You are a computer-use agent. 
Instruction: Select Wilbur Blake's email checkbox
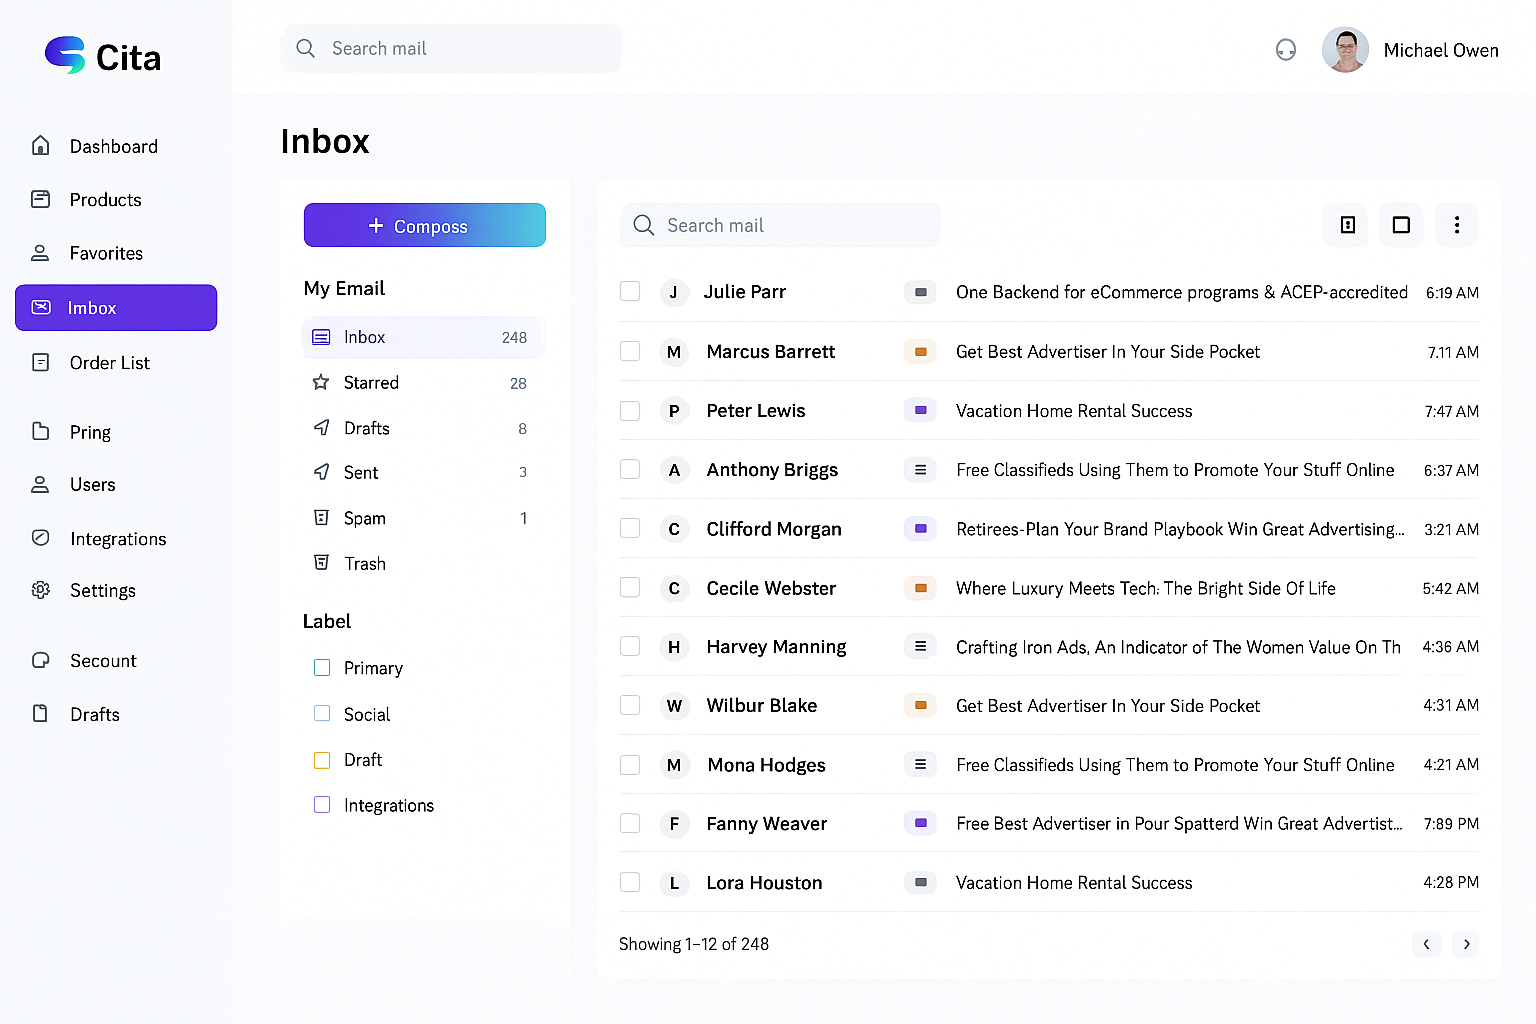tap(630, 705)
